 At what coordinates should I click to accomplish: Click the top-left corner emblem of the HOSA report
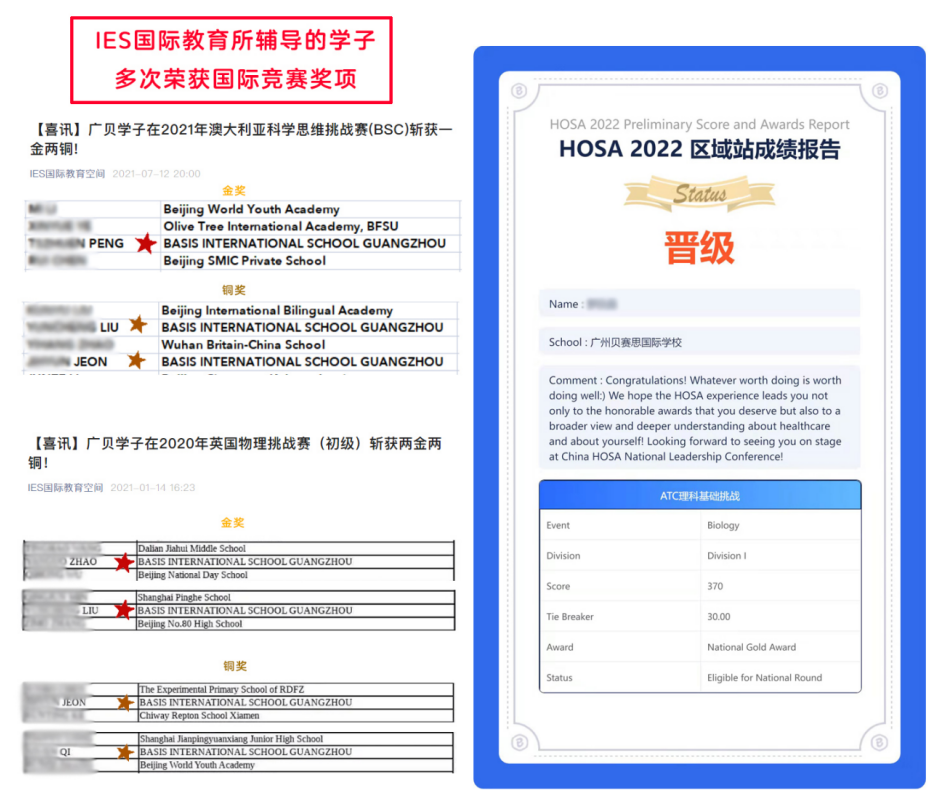point(518,91)
